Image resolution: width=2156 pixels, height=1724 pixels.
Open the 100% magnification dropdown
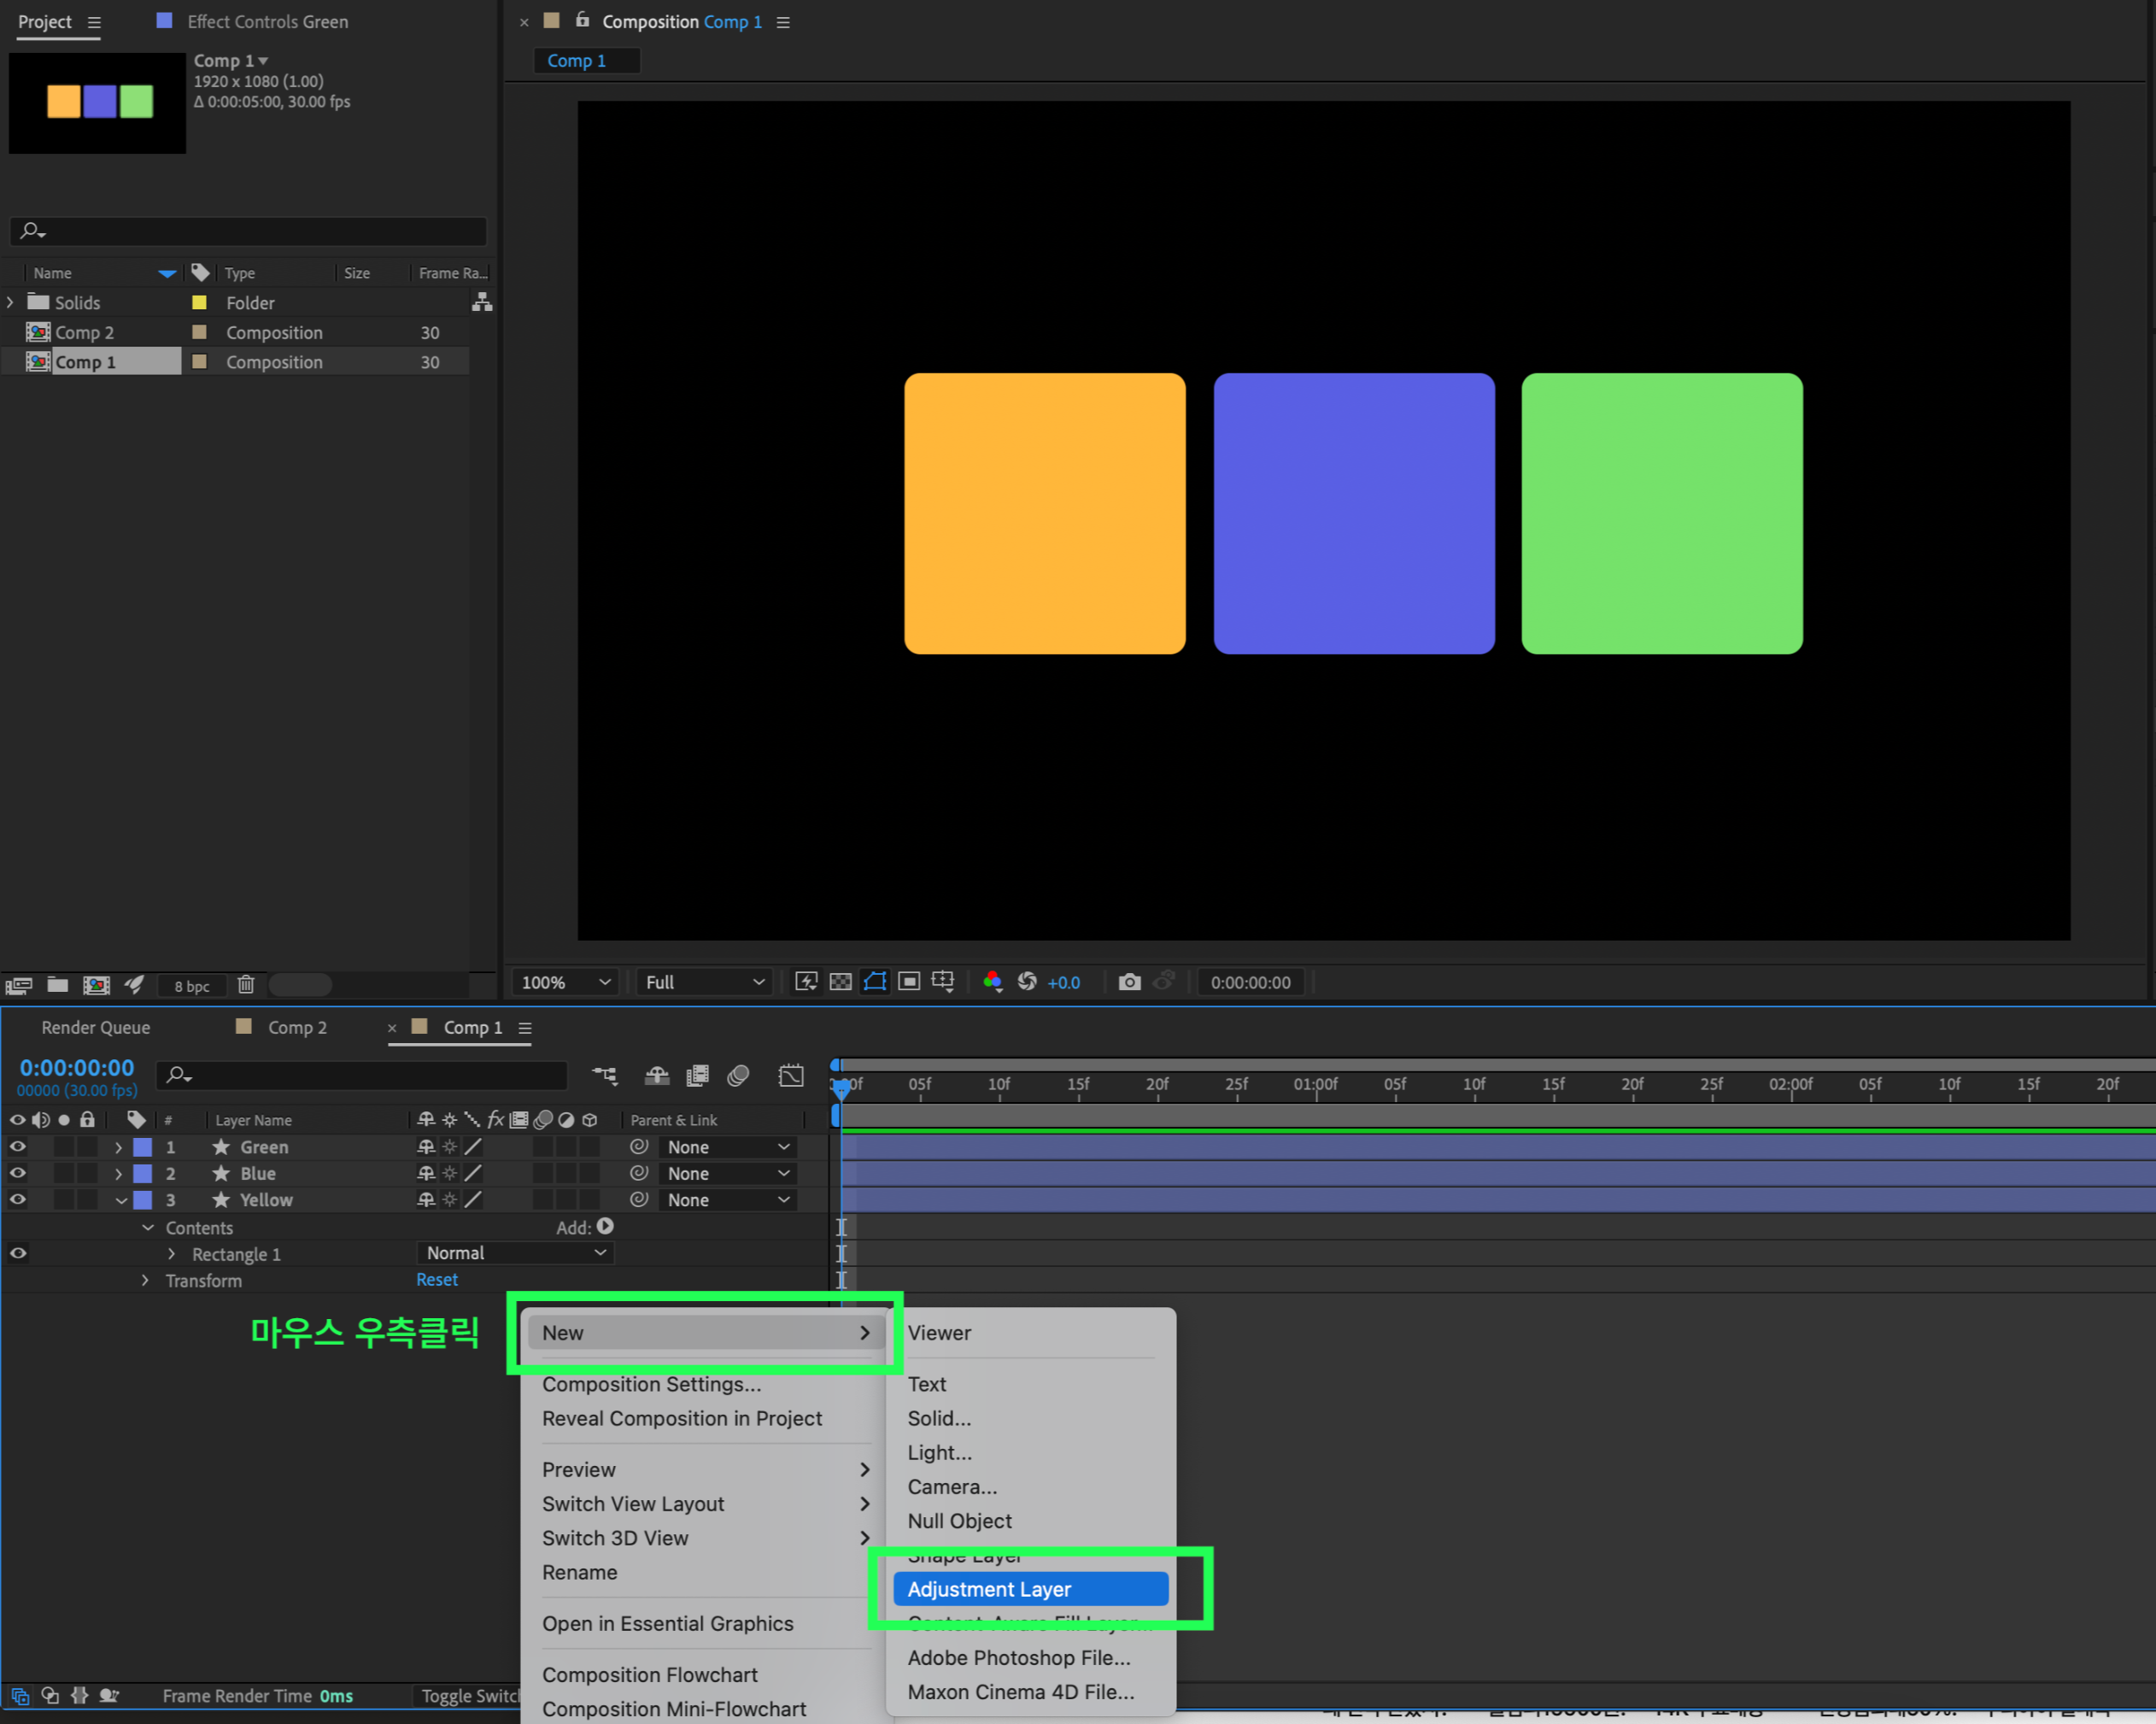point(566,982)
